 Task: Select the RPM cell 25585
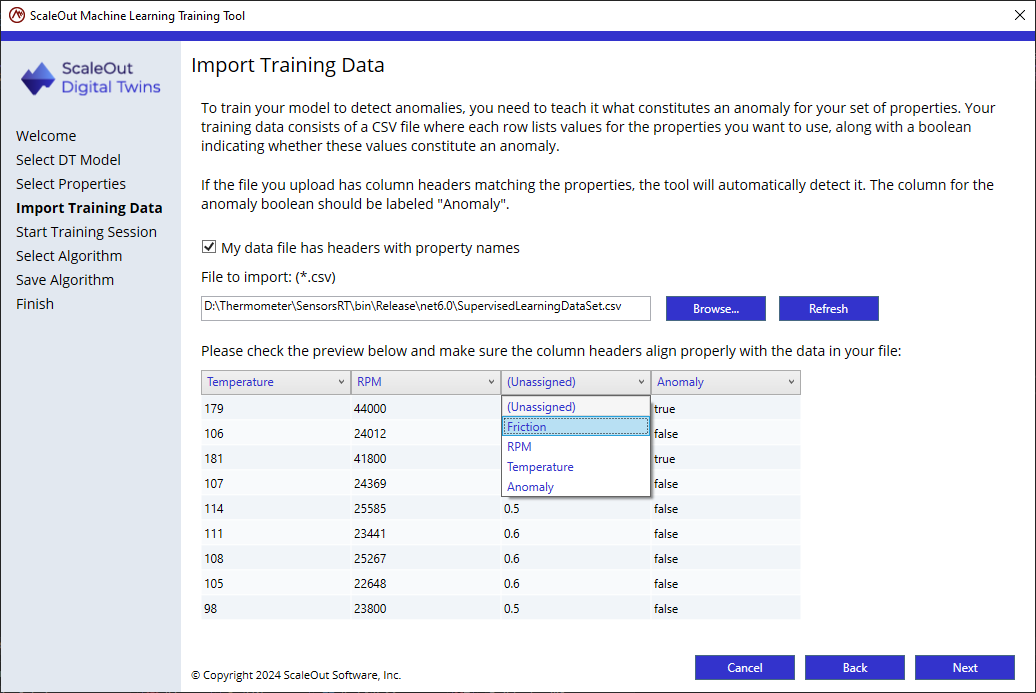coord(426,509)
